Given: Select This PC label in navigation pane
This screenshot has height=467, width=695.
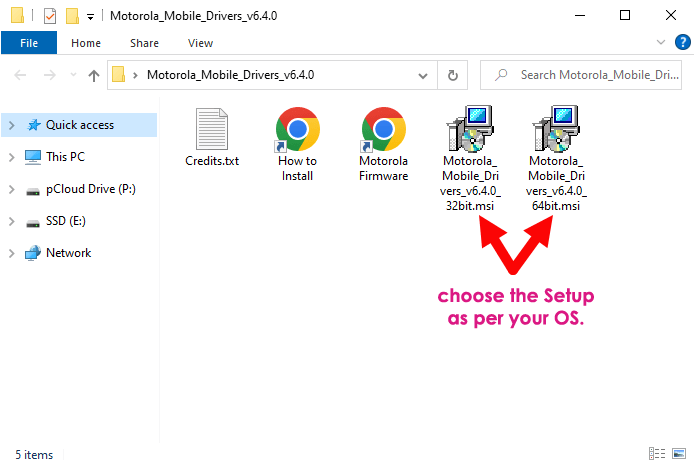Looking at the screenshot, I should [x=65, y=157].
